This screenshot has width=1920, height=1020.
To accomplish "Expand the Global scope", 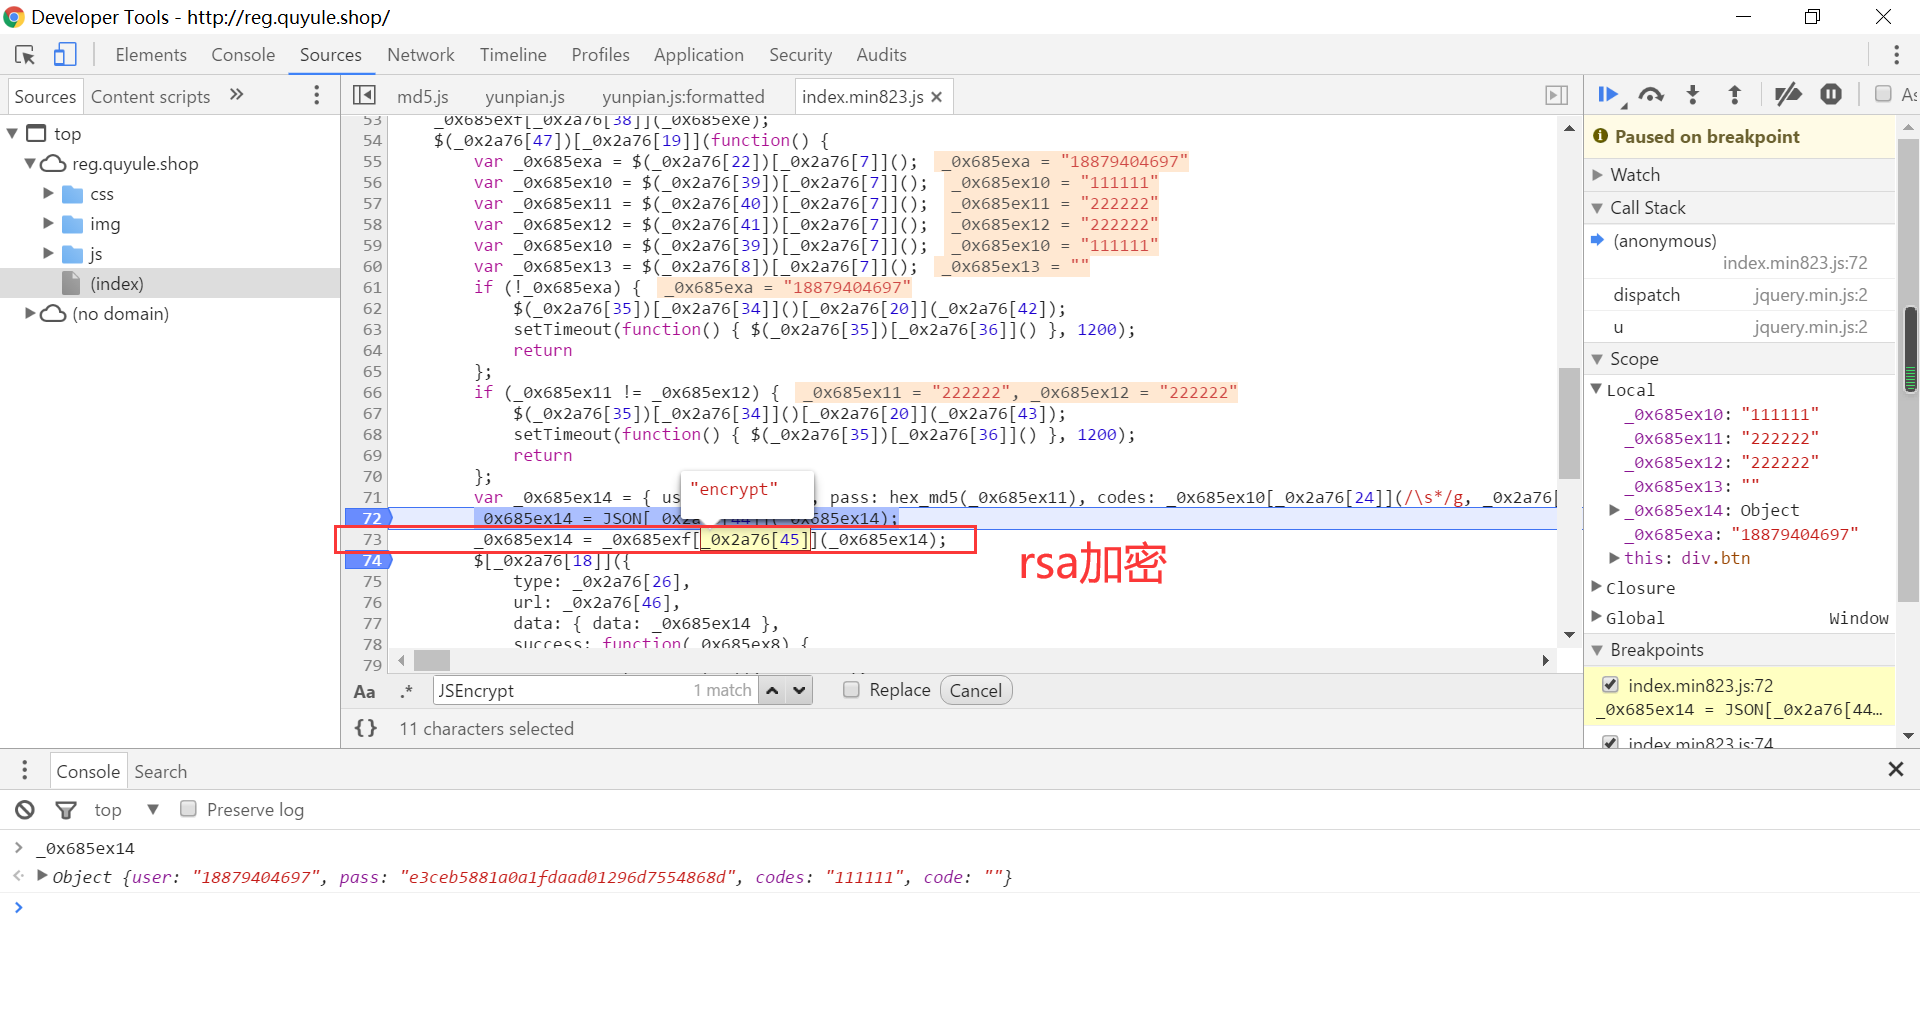I will tap(1597, 617).
